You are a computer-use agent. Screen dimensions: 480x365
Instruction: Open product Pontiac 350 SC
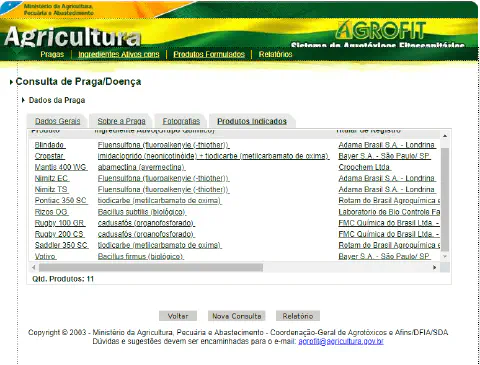[x=61, y=200]
